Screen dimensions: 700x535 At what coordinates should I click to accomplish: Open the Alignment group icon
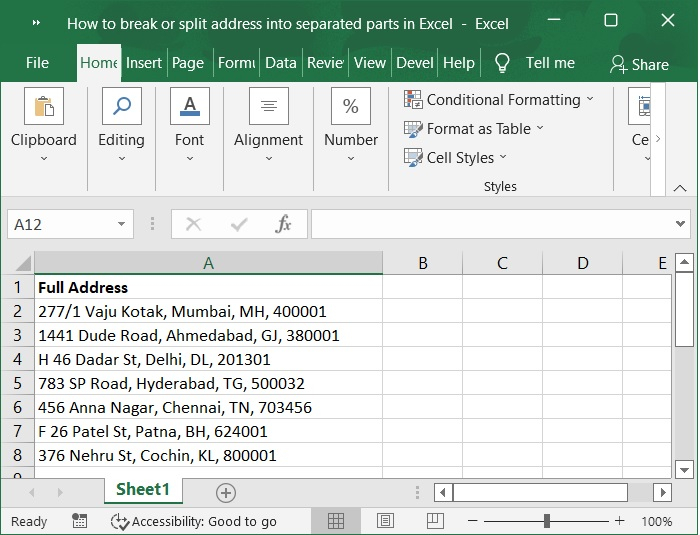tap(268, 107)
